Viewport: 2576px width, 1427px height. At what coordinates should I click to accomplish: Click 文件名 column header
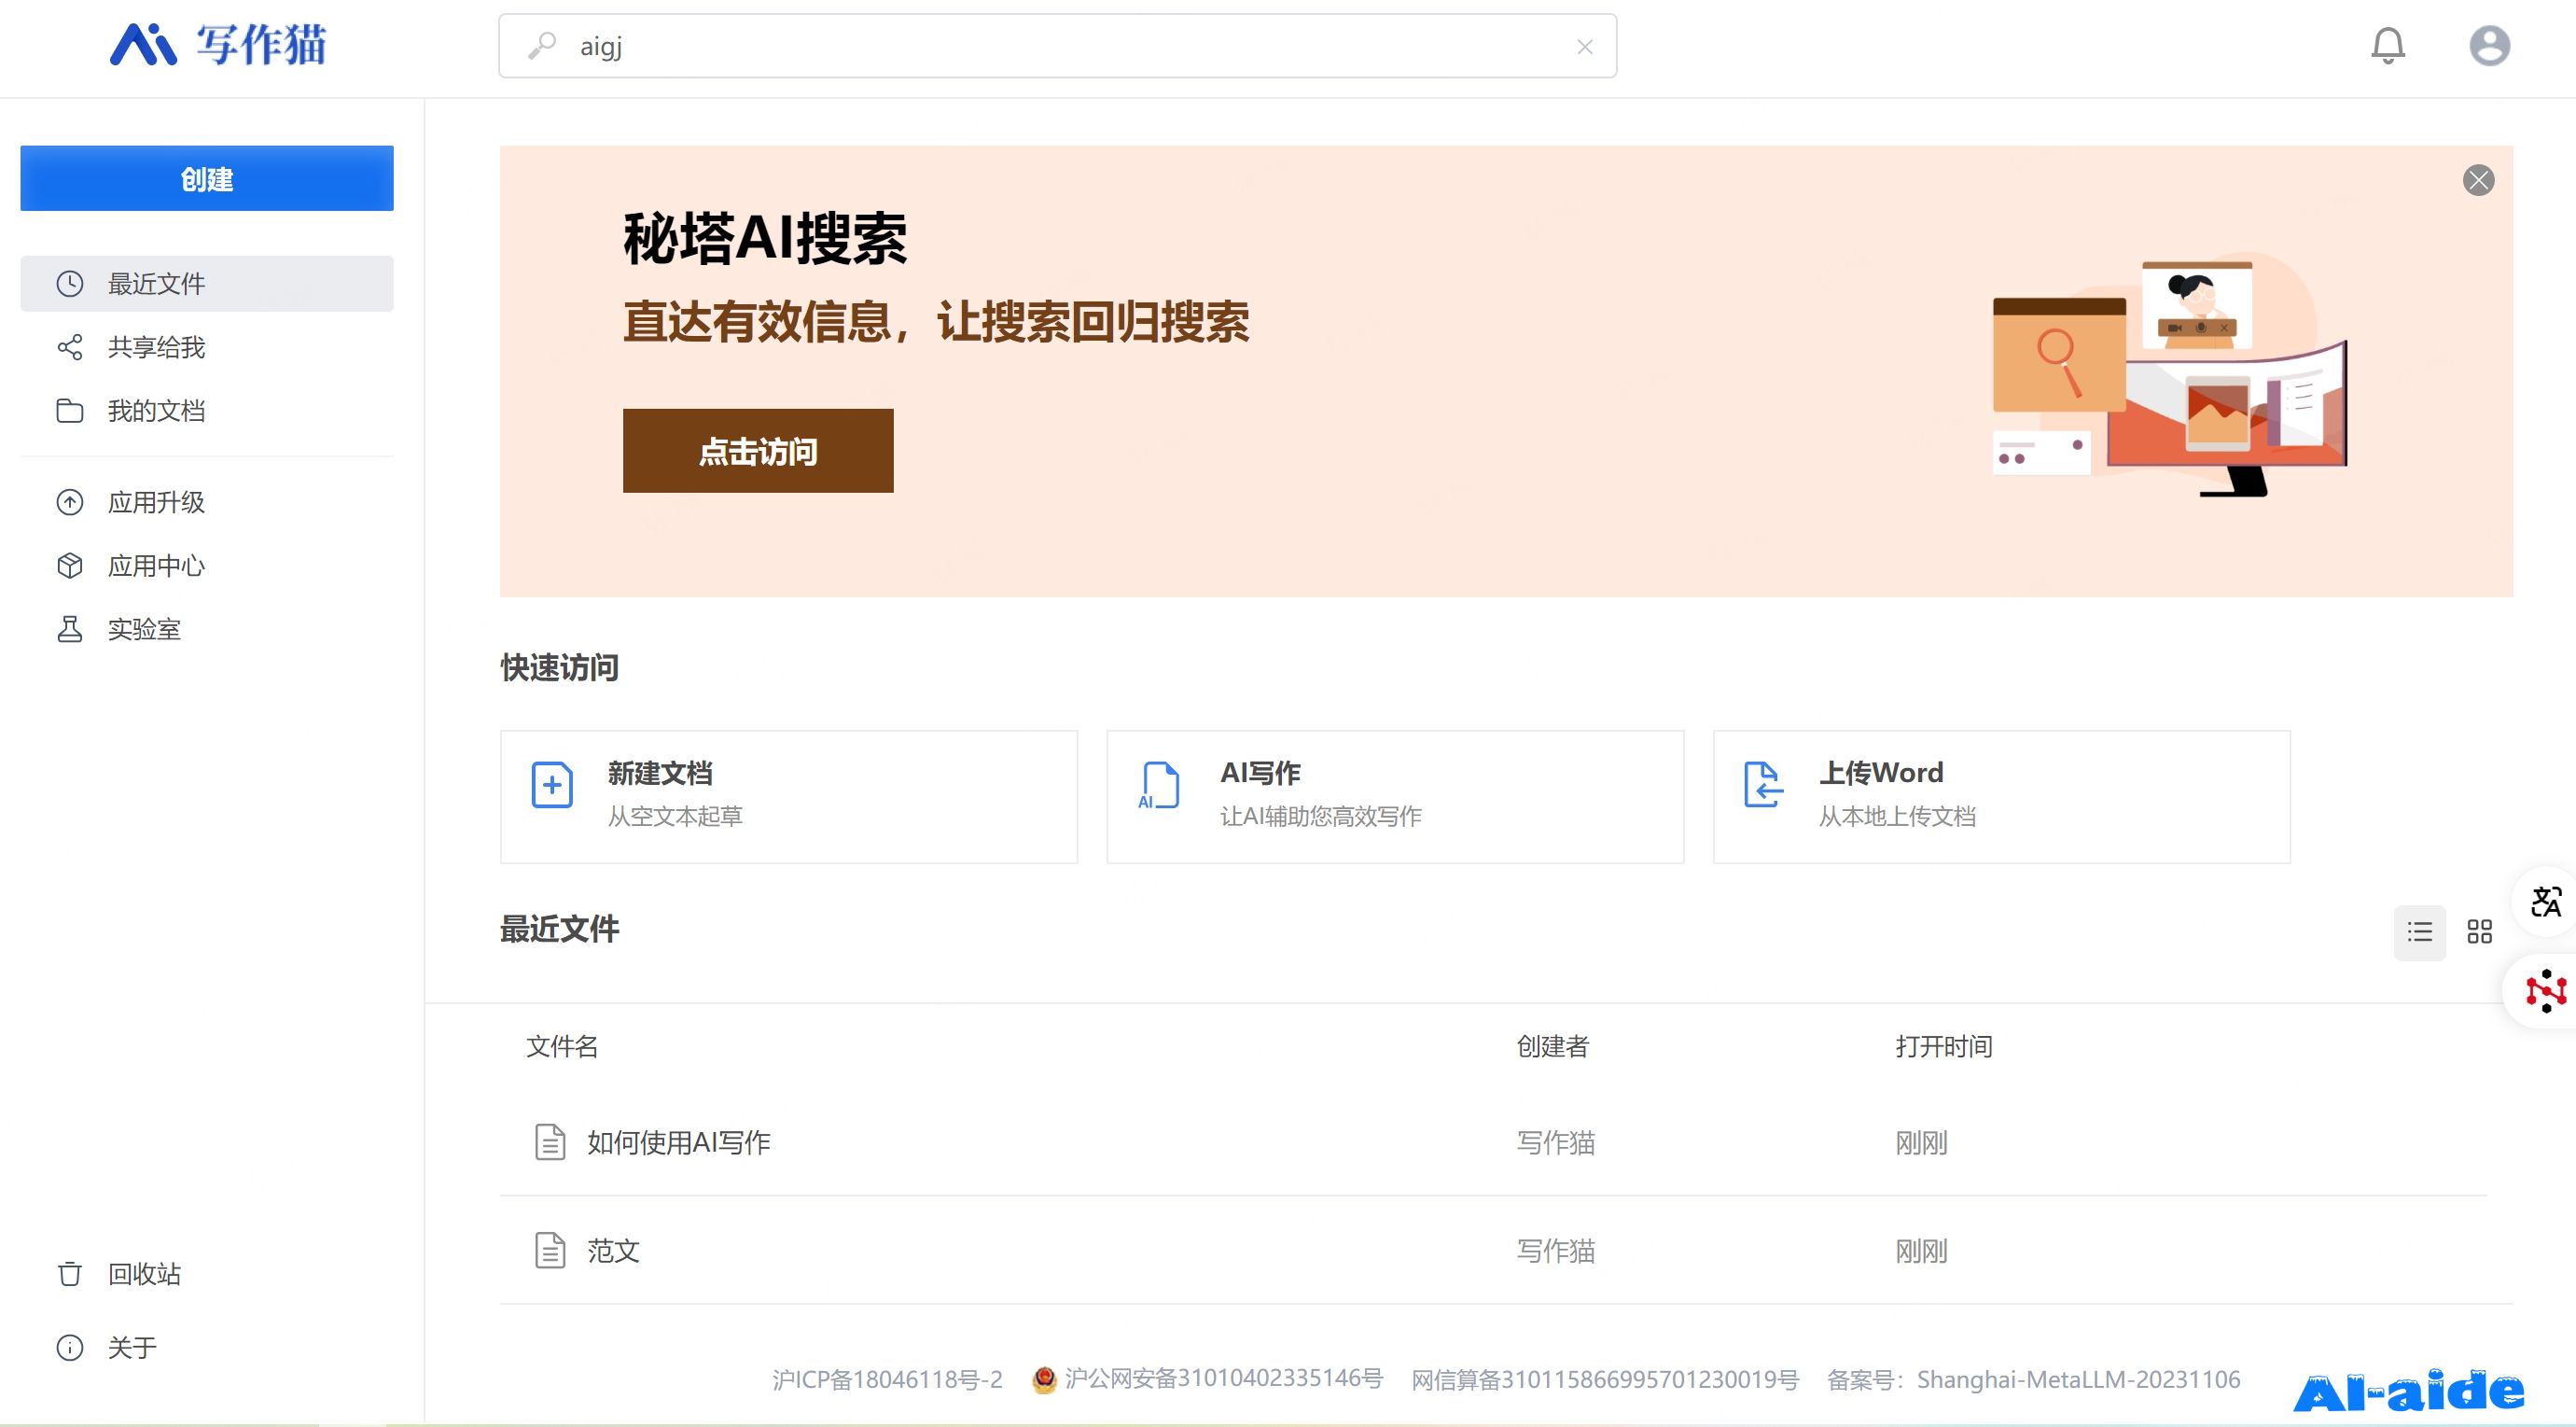pyautogui.click(x=562, y=1046)
